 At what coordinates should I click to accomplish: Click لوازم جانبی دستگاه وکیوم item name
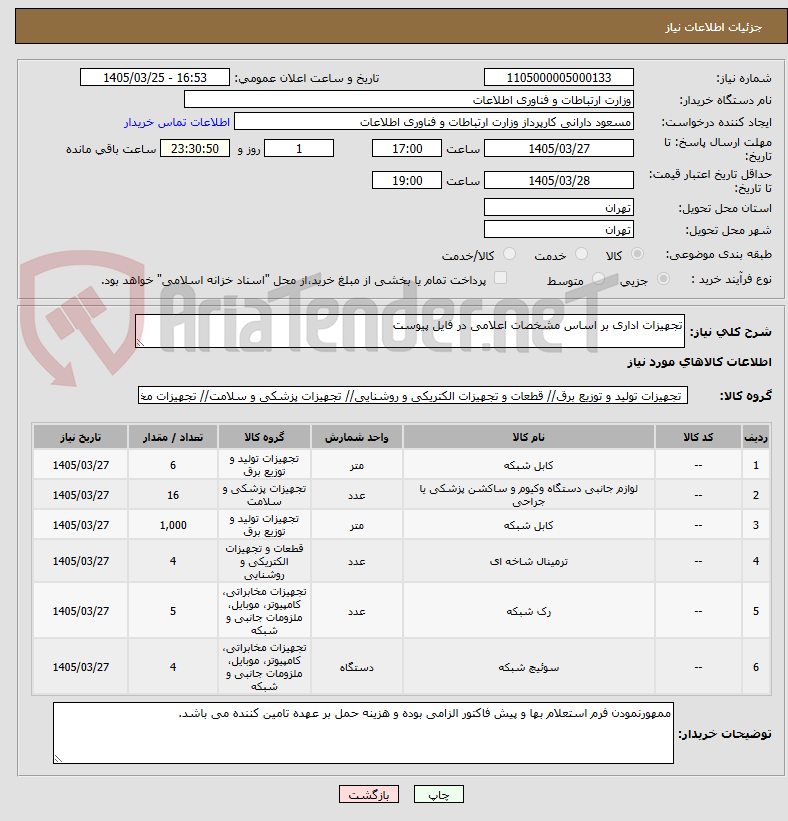click(528, 495)
